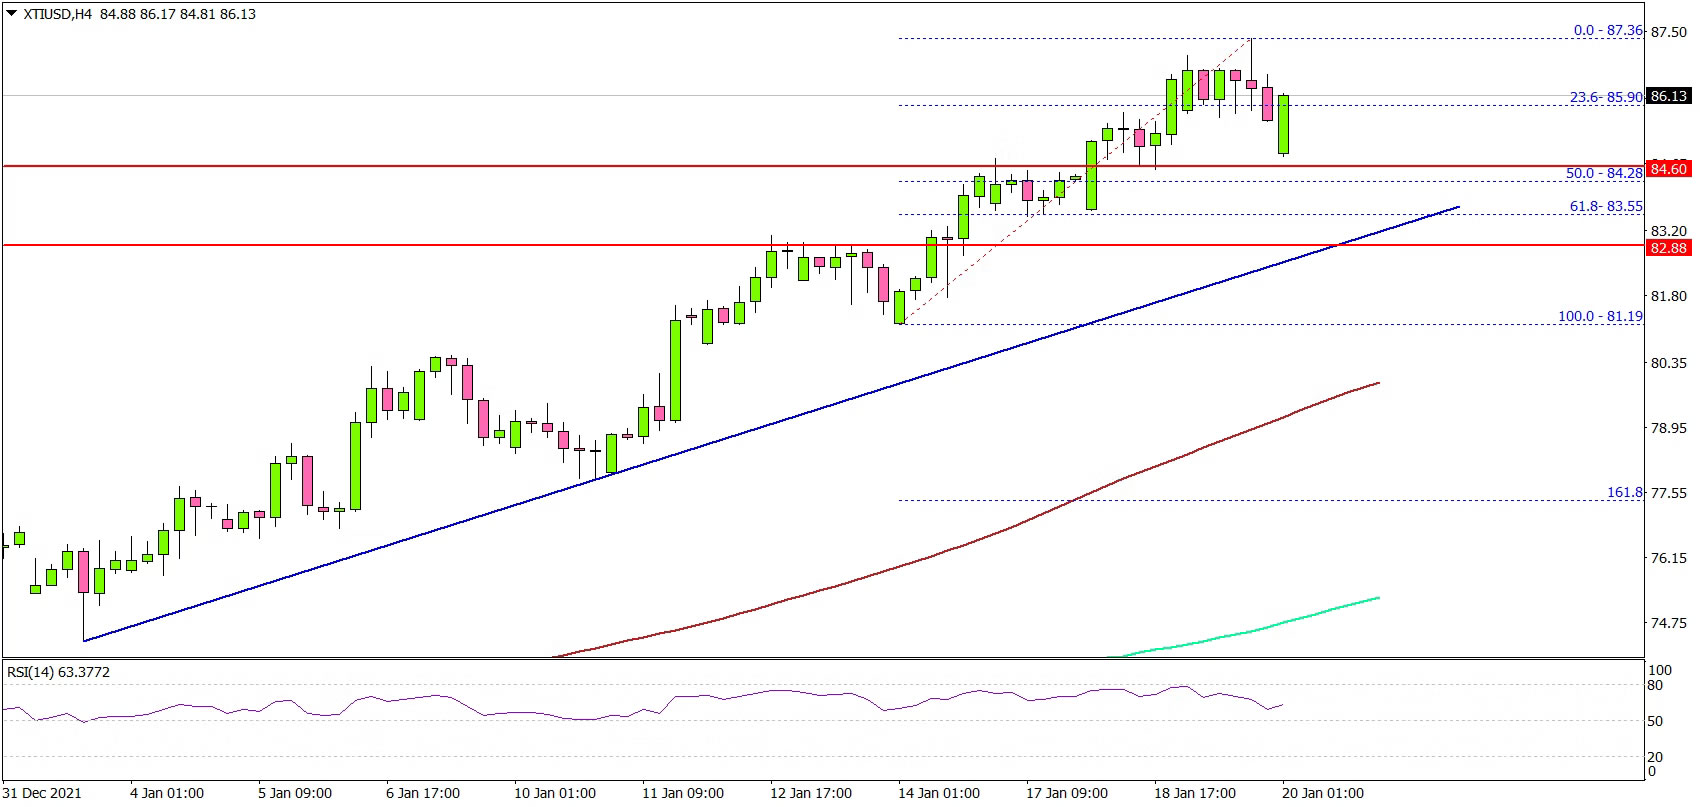Click the 31 Dec 2021 date label

click(43, 793)
